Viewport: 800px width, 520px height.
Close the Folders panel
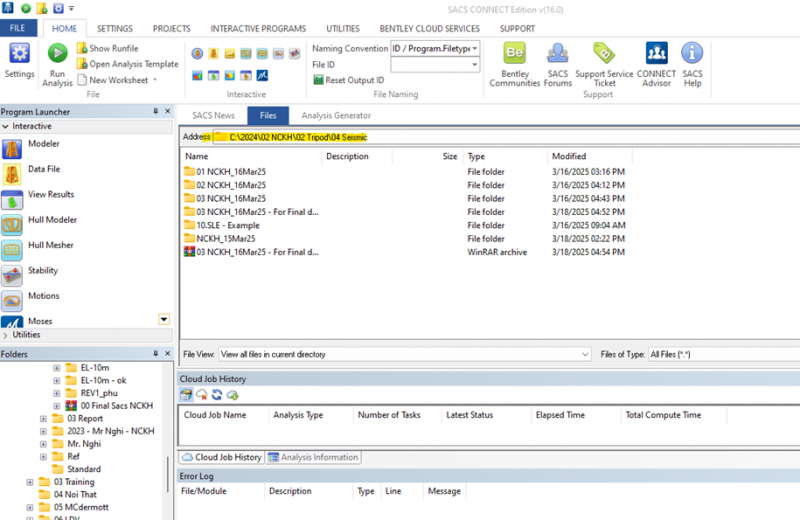coord(167,354)
